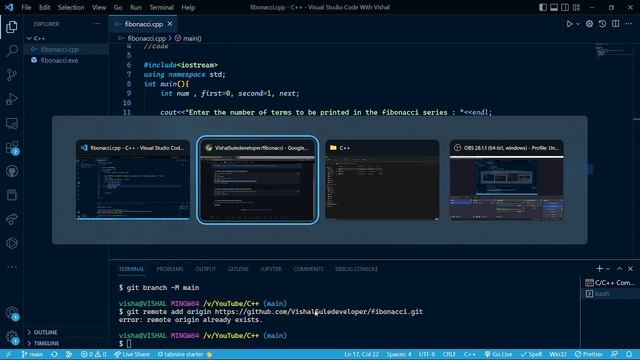Open Extensions view

tap(12, 147)
